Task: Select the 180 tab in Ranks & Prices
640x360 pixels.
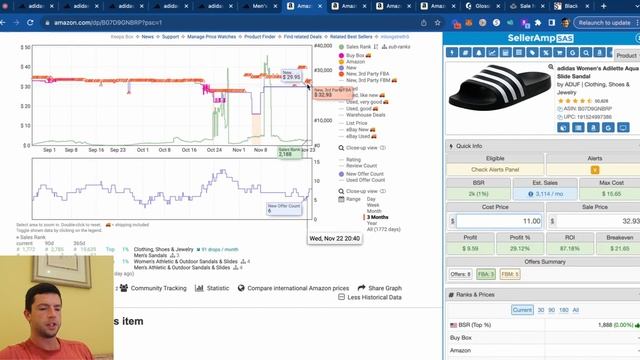Action: (x=564, y=310)
